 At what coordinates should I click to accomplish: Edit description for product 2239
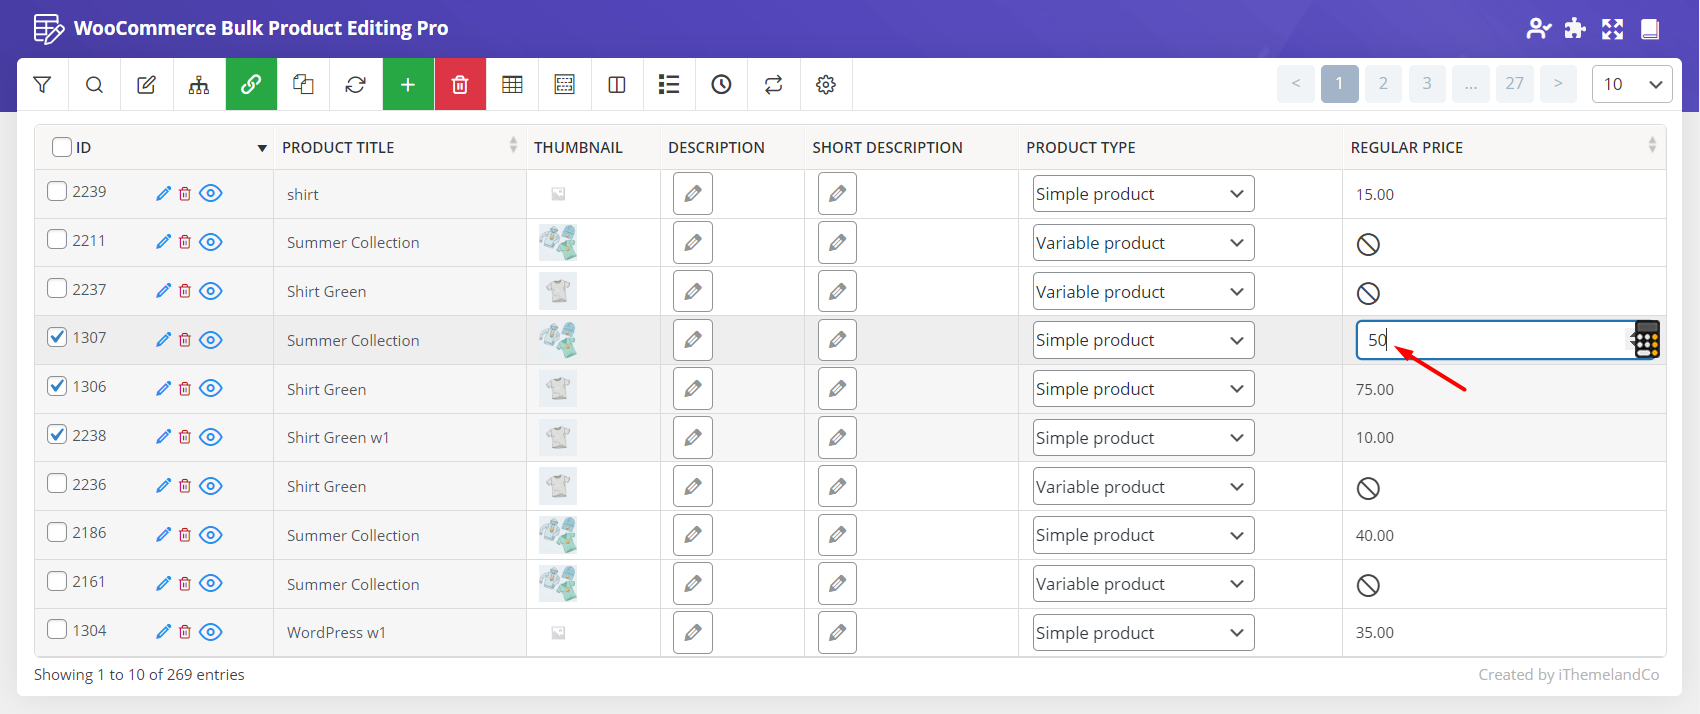click(x=692, y=194)
